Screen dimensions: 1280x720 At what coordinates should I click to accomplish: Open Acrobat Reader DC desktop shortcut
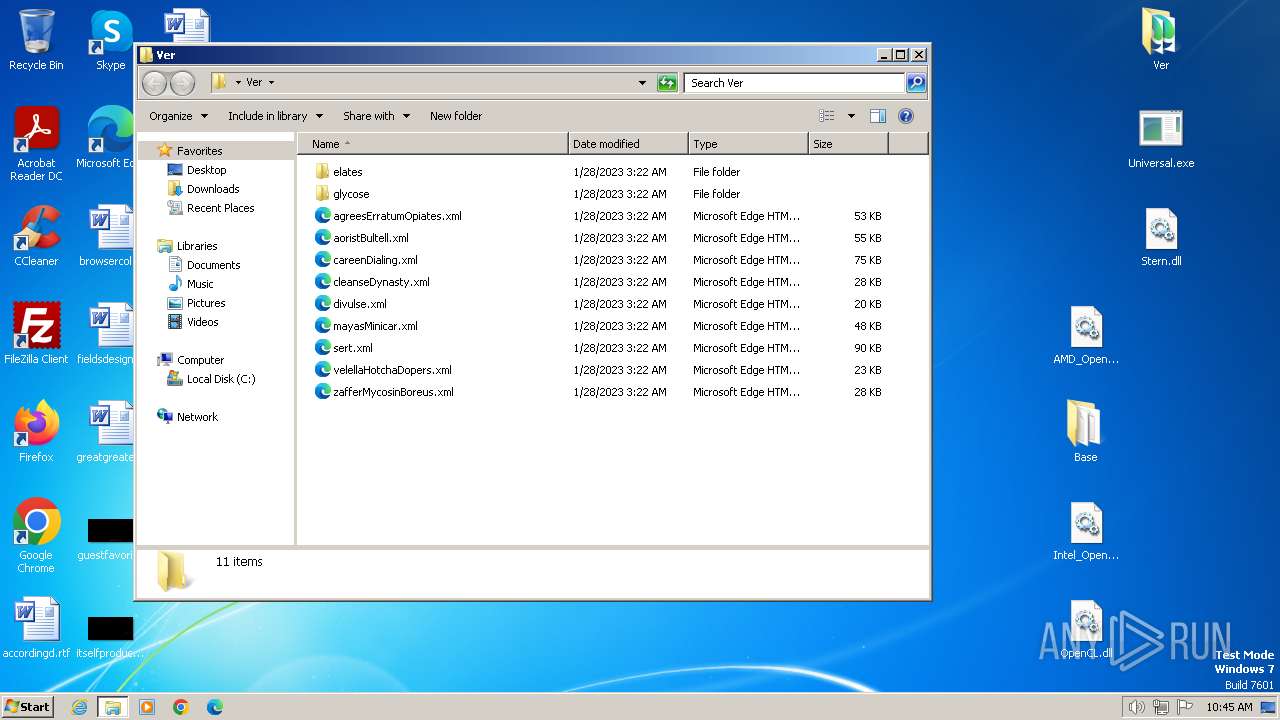tap(36, 144)
